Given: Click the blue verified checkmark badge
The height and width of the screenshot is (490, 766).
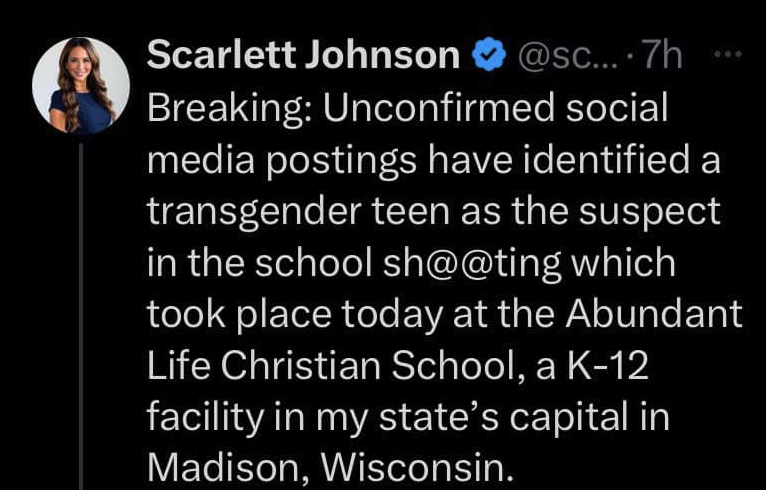Looking at the screenshot, I should (489, 56).
